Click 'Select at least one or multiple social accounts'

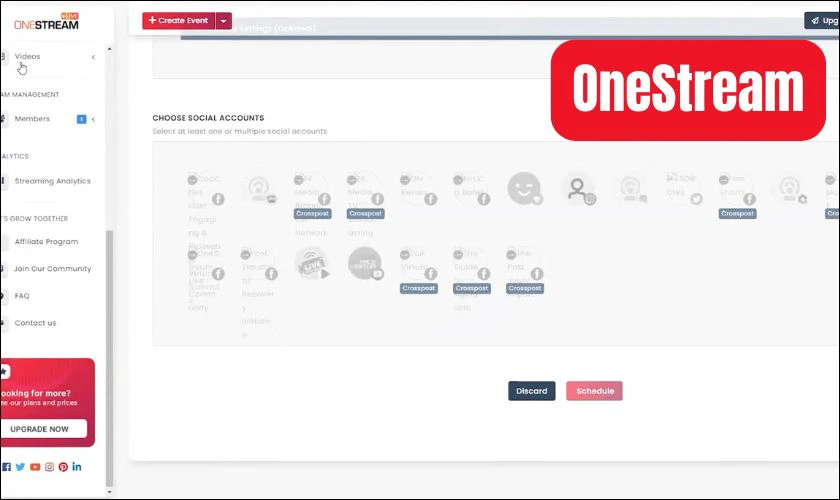point(239,131)
